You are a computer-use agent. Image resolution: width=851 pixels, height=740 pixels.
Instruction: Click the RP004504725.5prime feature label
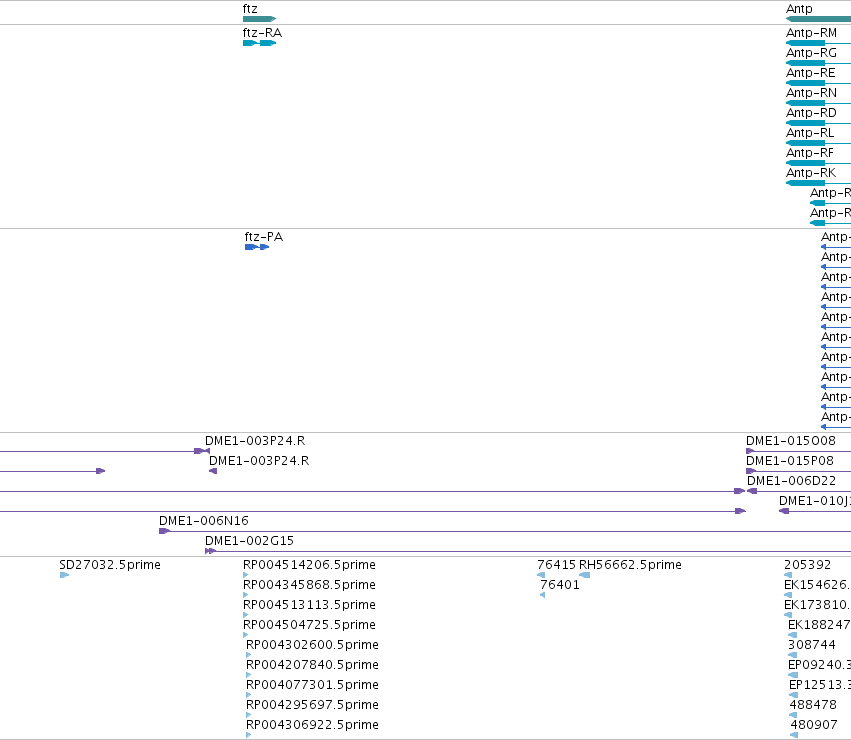pyautogui.click(x=309, y=625)
